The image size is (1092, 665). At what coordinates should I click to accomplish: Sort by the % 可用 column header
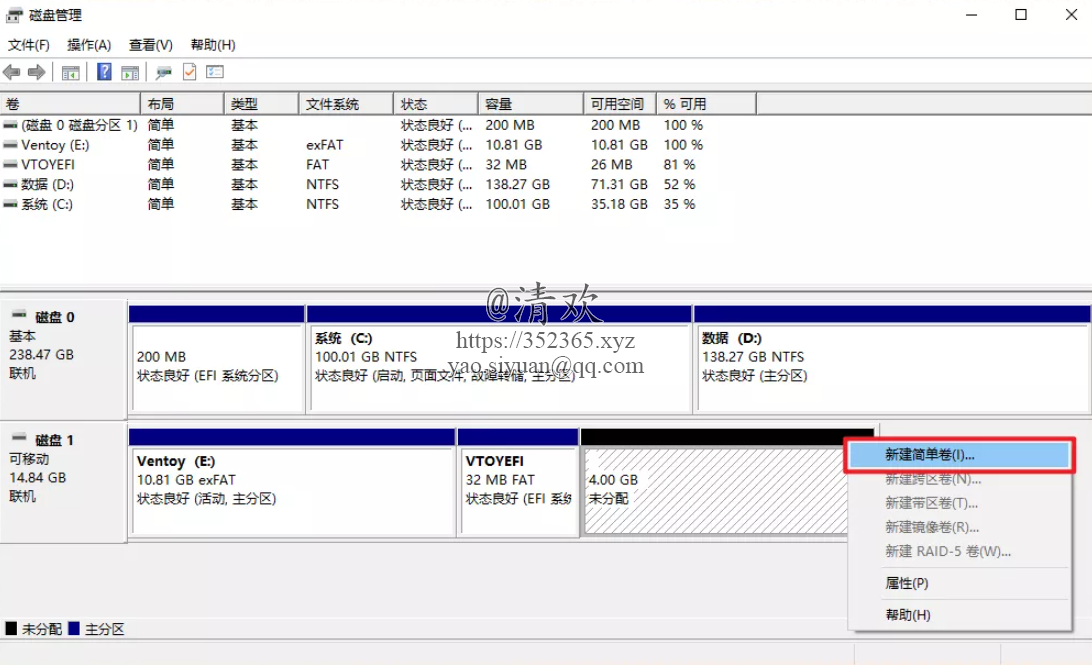point(706,104)
